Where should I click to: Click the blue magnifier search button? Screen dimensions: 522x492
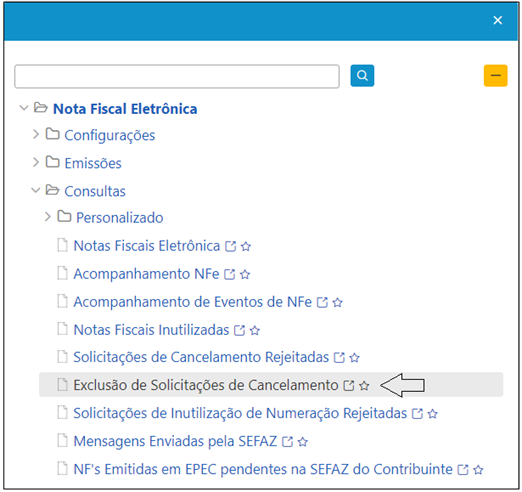click(362, 76)
